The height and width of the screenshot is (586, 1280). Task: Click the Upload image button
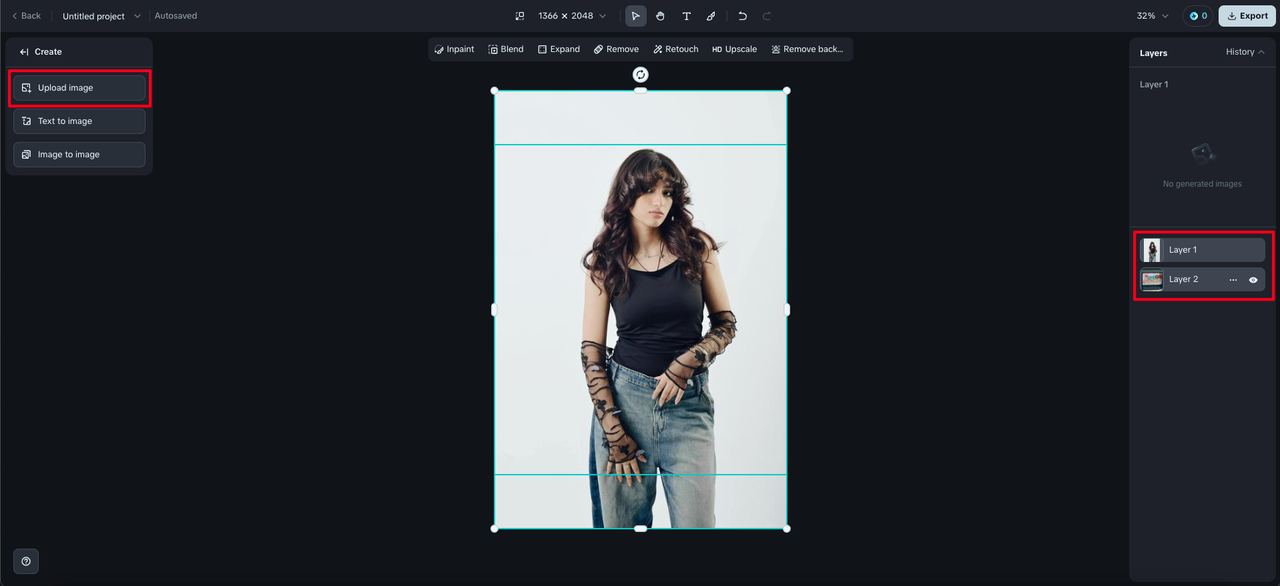(x=79, y=88)
